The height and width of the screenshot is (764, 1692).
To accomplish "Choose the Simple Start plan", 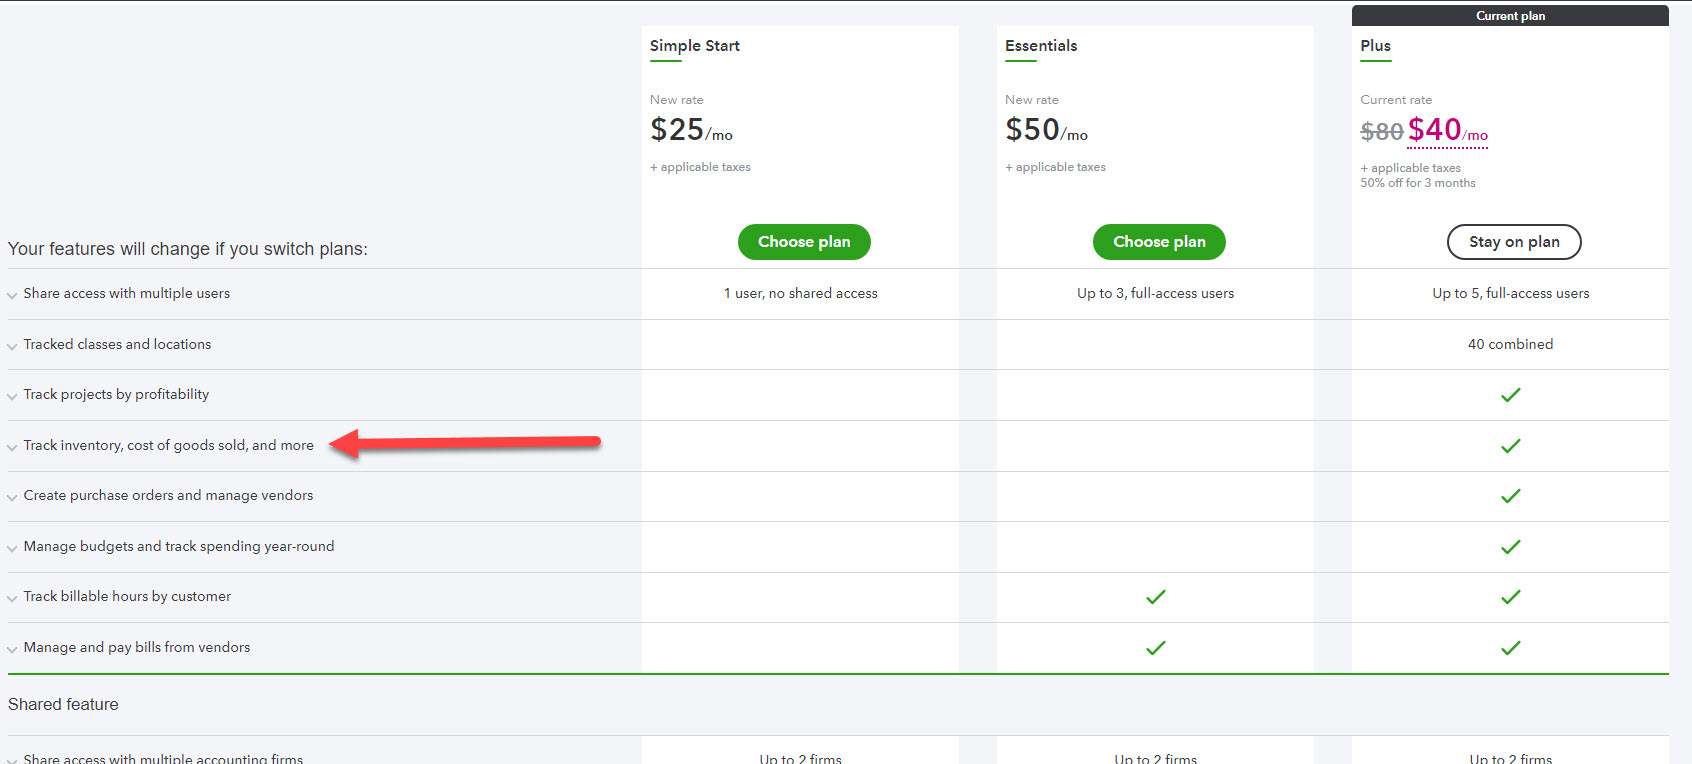I will coord(804,242).
